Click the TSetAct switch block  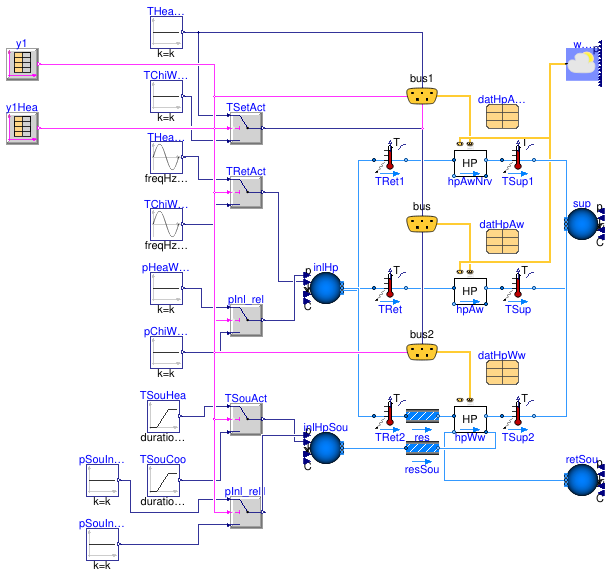coord(246,128)
